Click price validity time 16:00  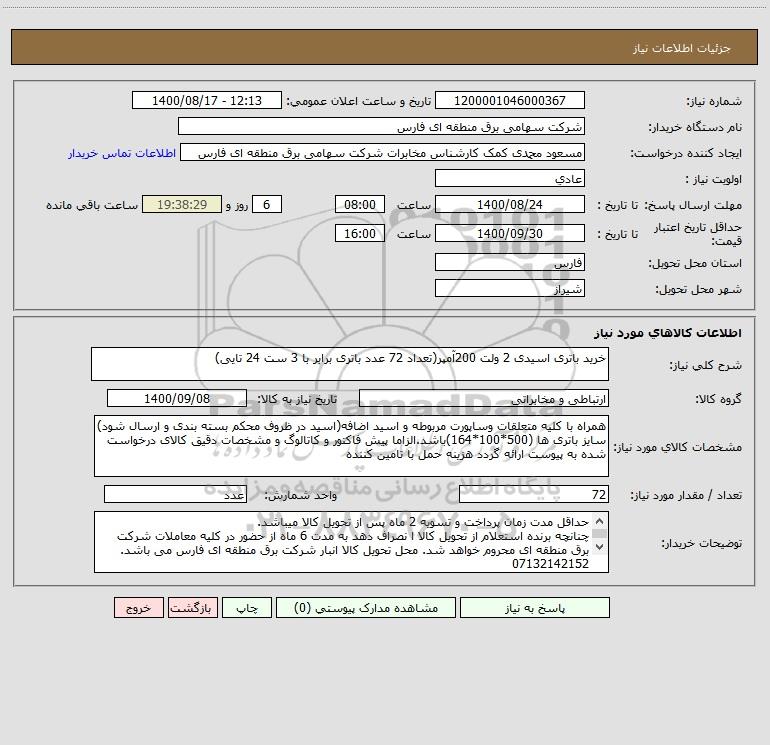coord(359,233)
